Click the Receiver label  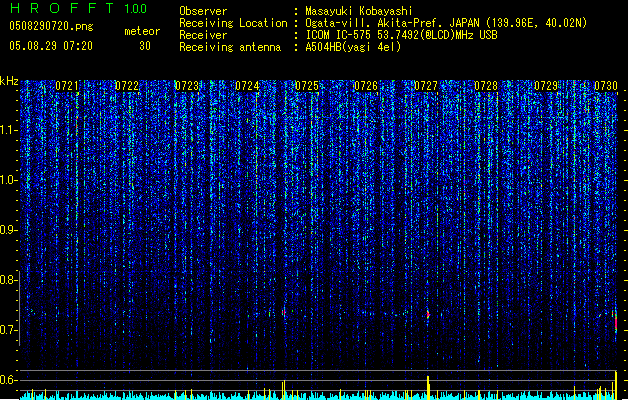click(x=203, y=35)
